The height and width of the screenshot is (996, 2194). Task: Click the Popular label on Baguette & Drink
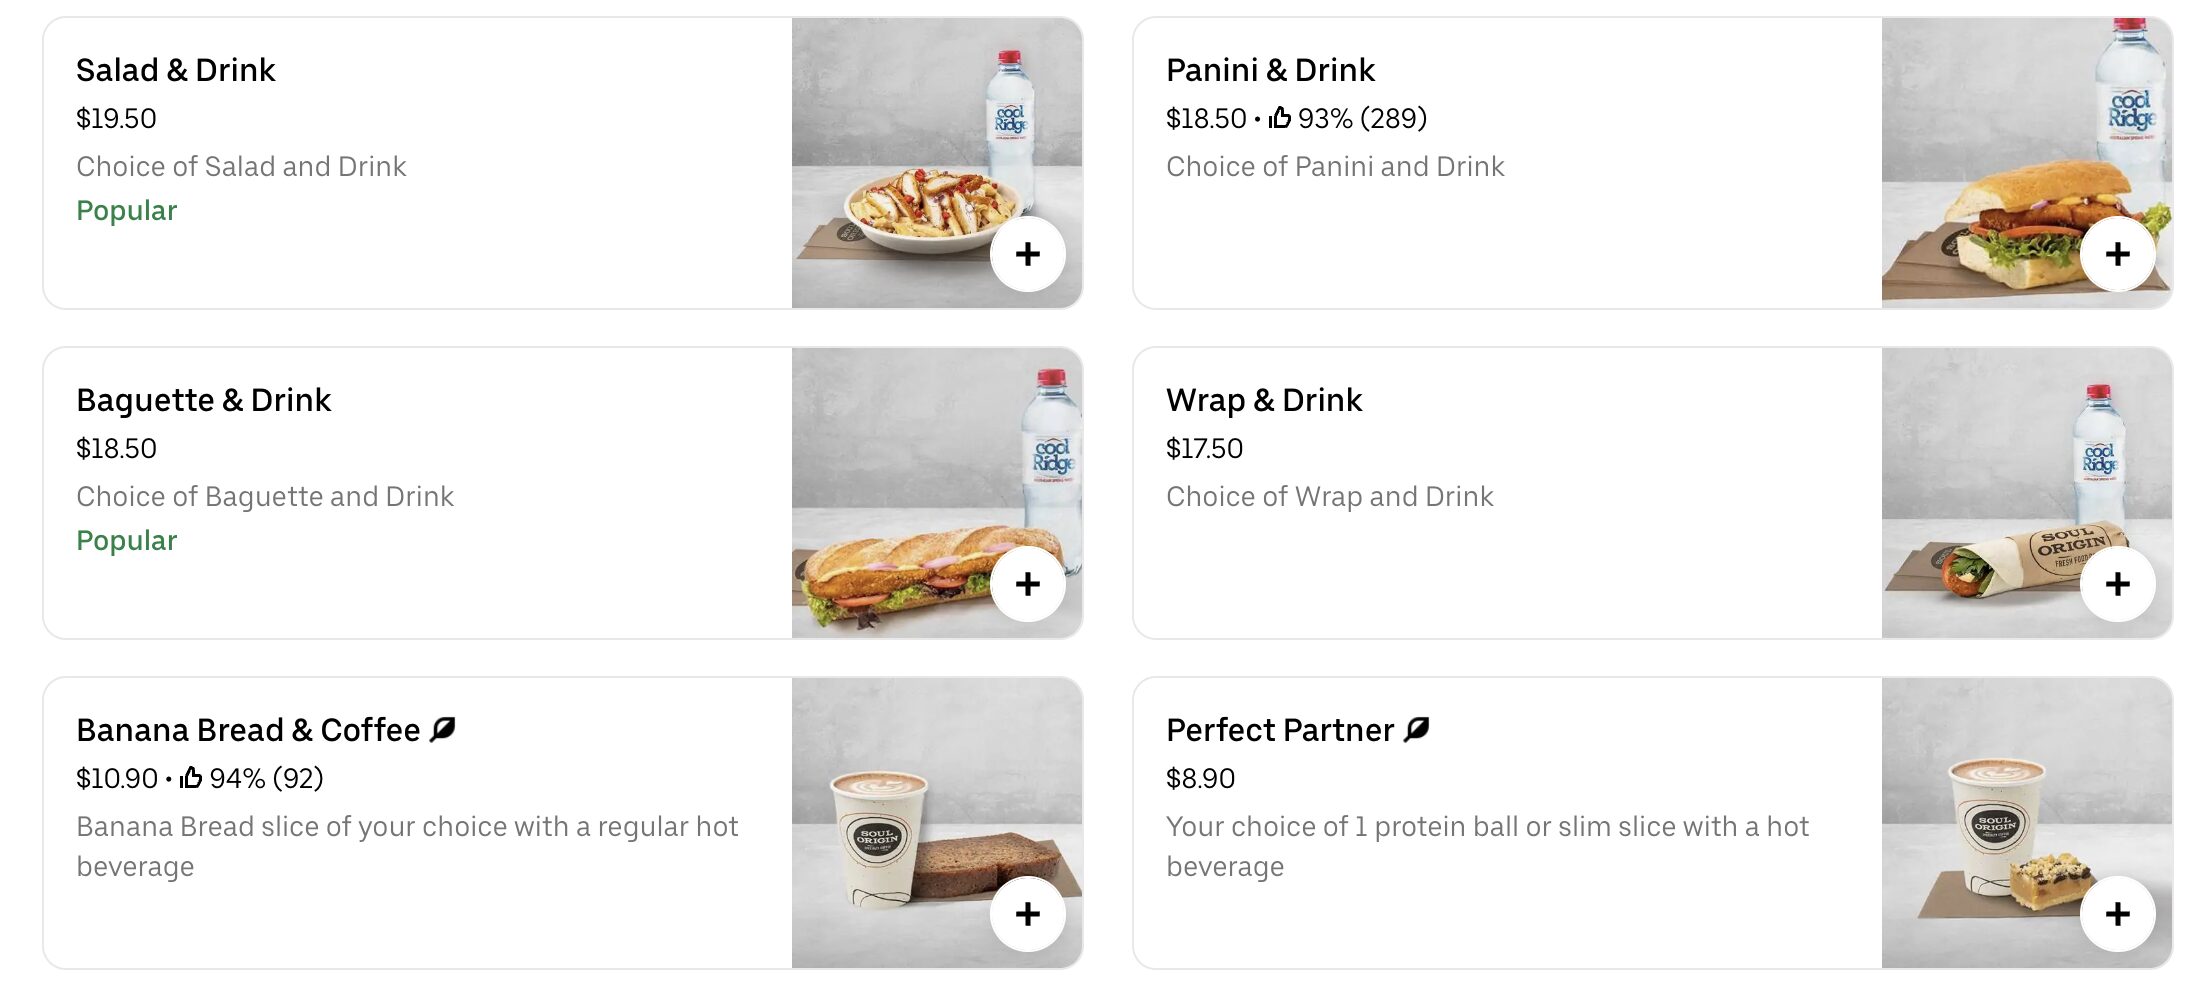point(126,540)
